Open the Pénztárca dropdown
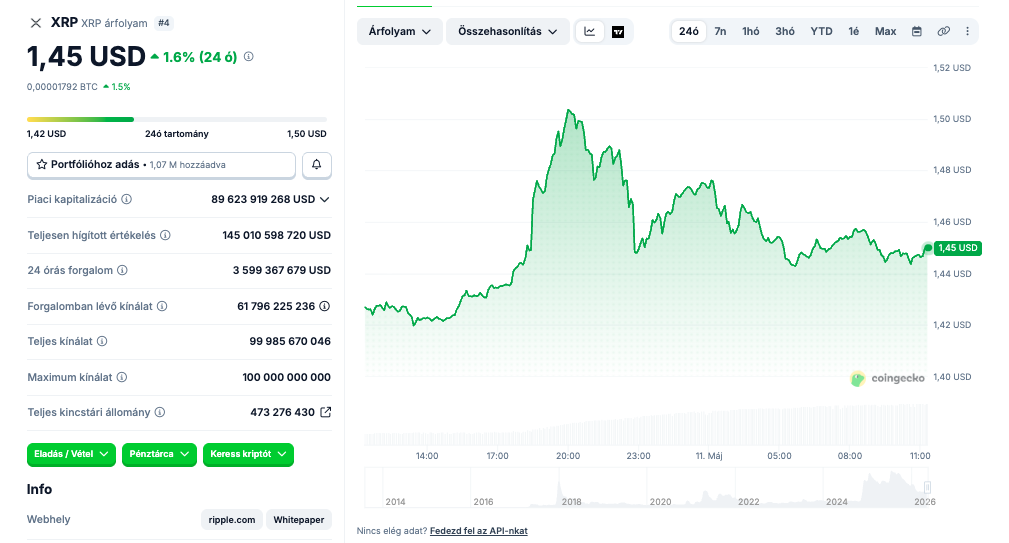The image size is (1009, 543). [159, 454]
